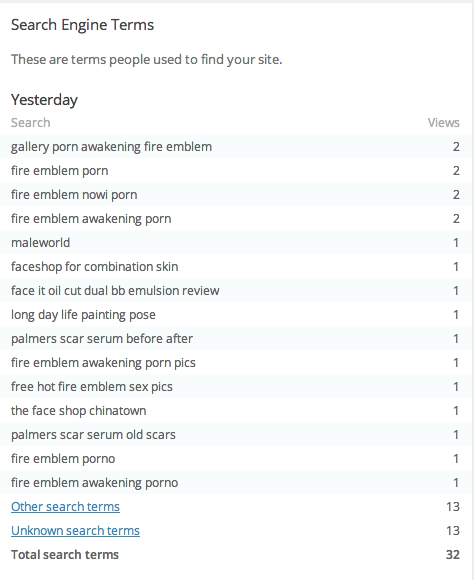Select the maleworld search term row

[x=237, y=243]
